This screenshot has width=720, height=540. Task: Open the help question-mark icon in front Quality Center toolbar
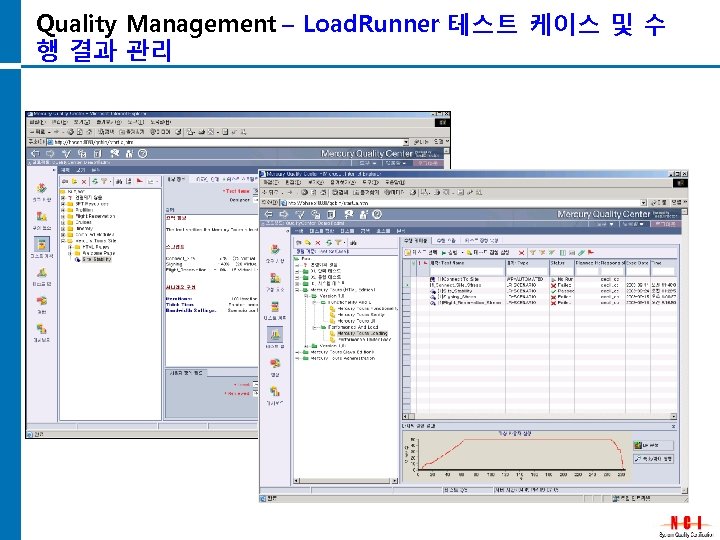click(x=377, y=214)
